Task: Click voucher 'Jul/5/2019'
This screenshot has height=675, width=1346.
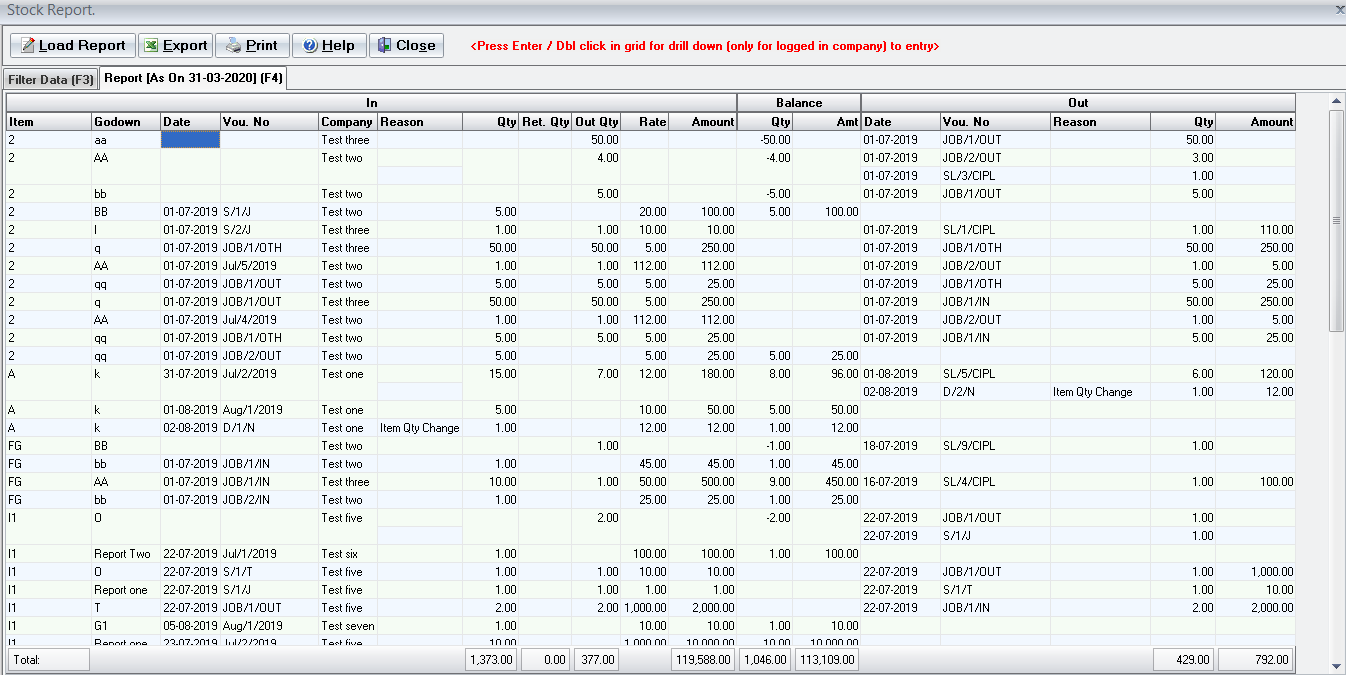Action: (x=270, y=266)
